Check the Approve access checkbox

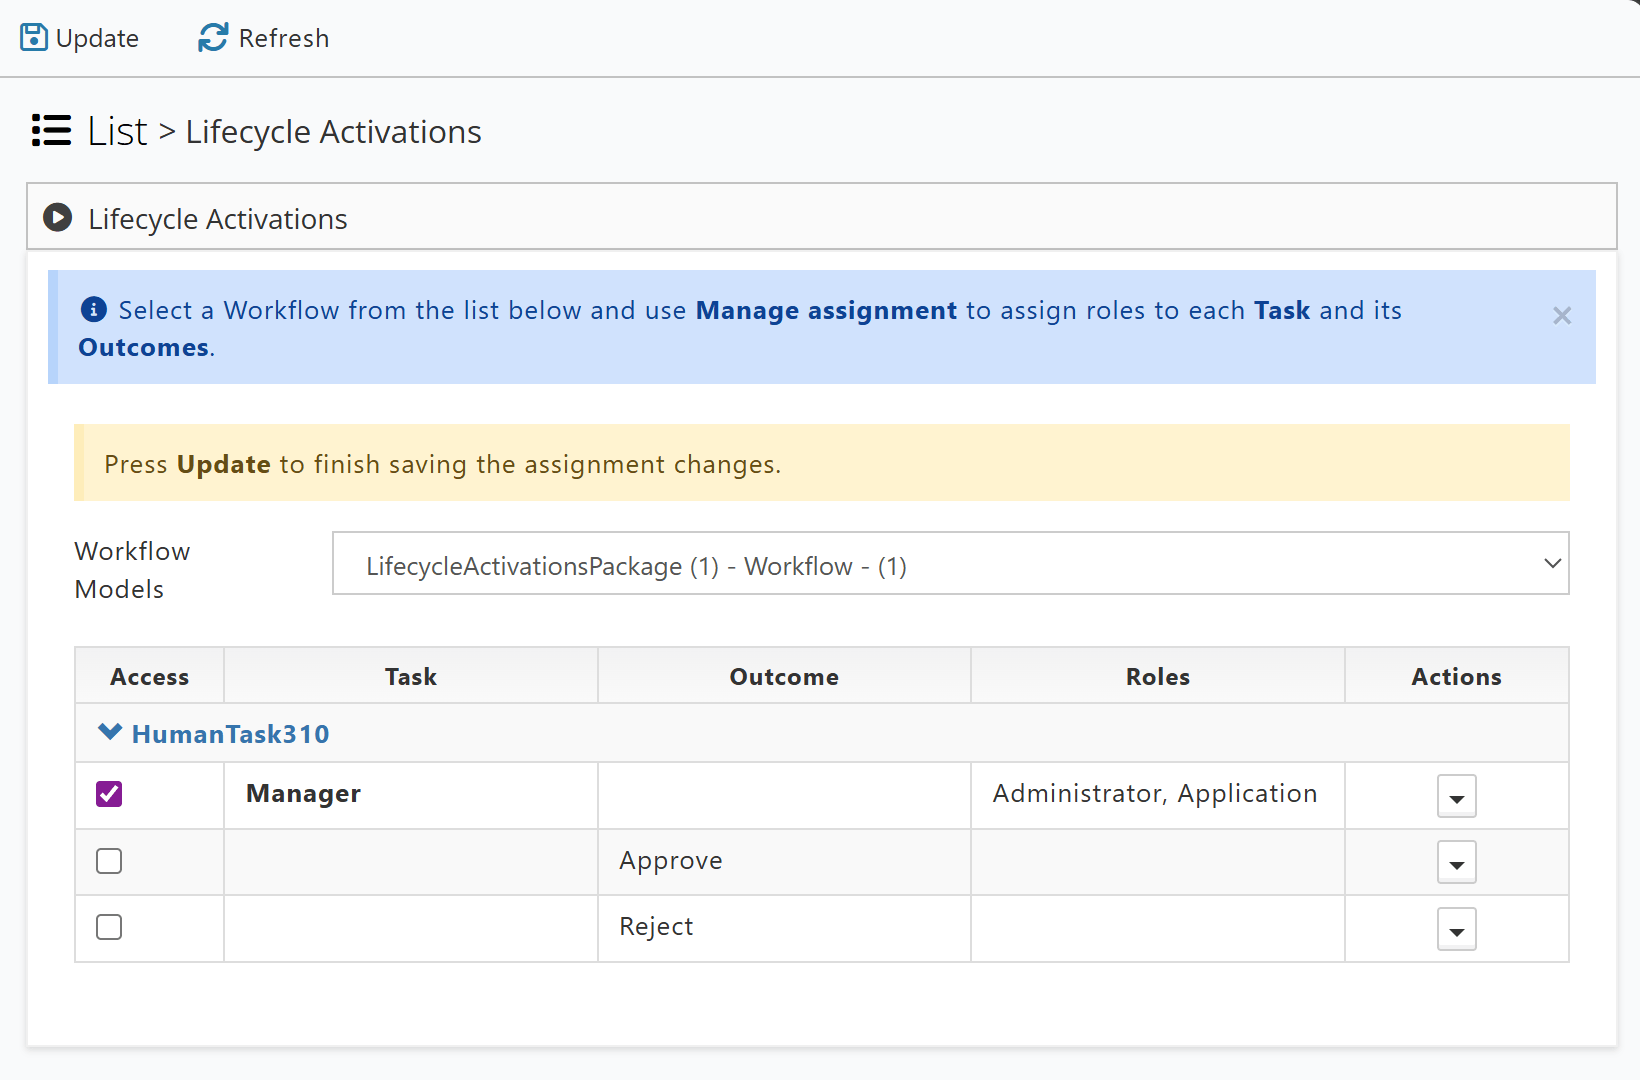109,861
